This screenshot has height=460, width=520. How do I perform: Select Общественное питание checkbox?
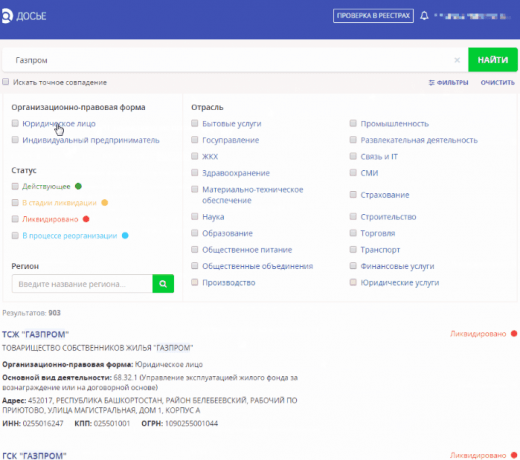[x=195, y=249]
